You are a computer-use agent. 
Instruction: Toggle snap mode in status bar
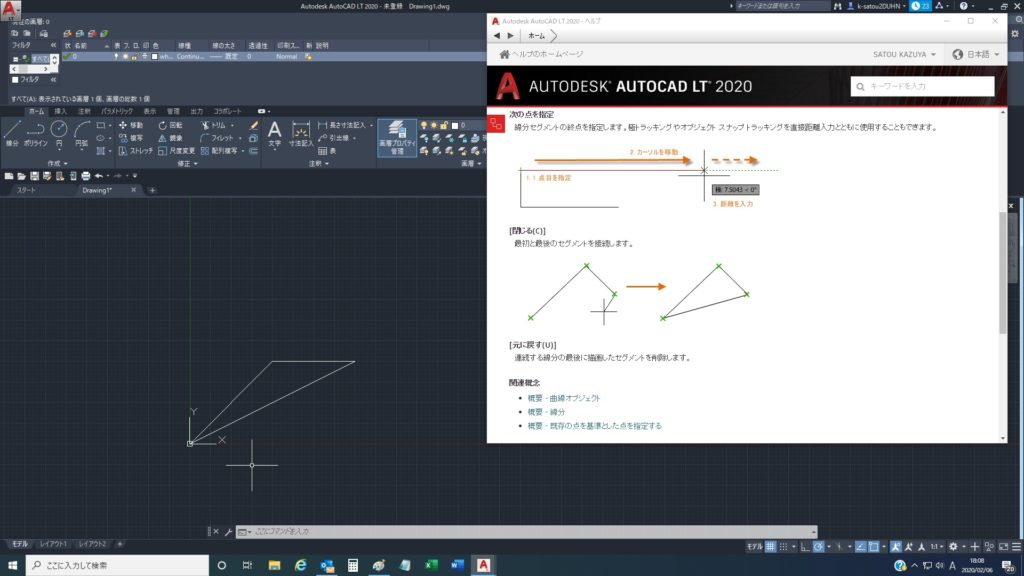coord(783,547)
